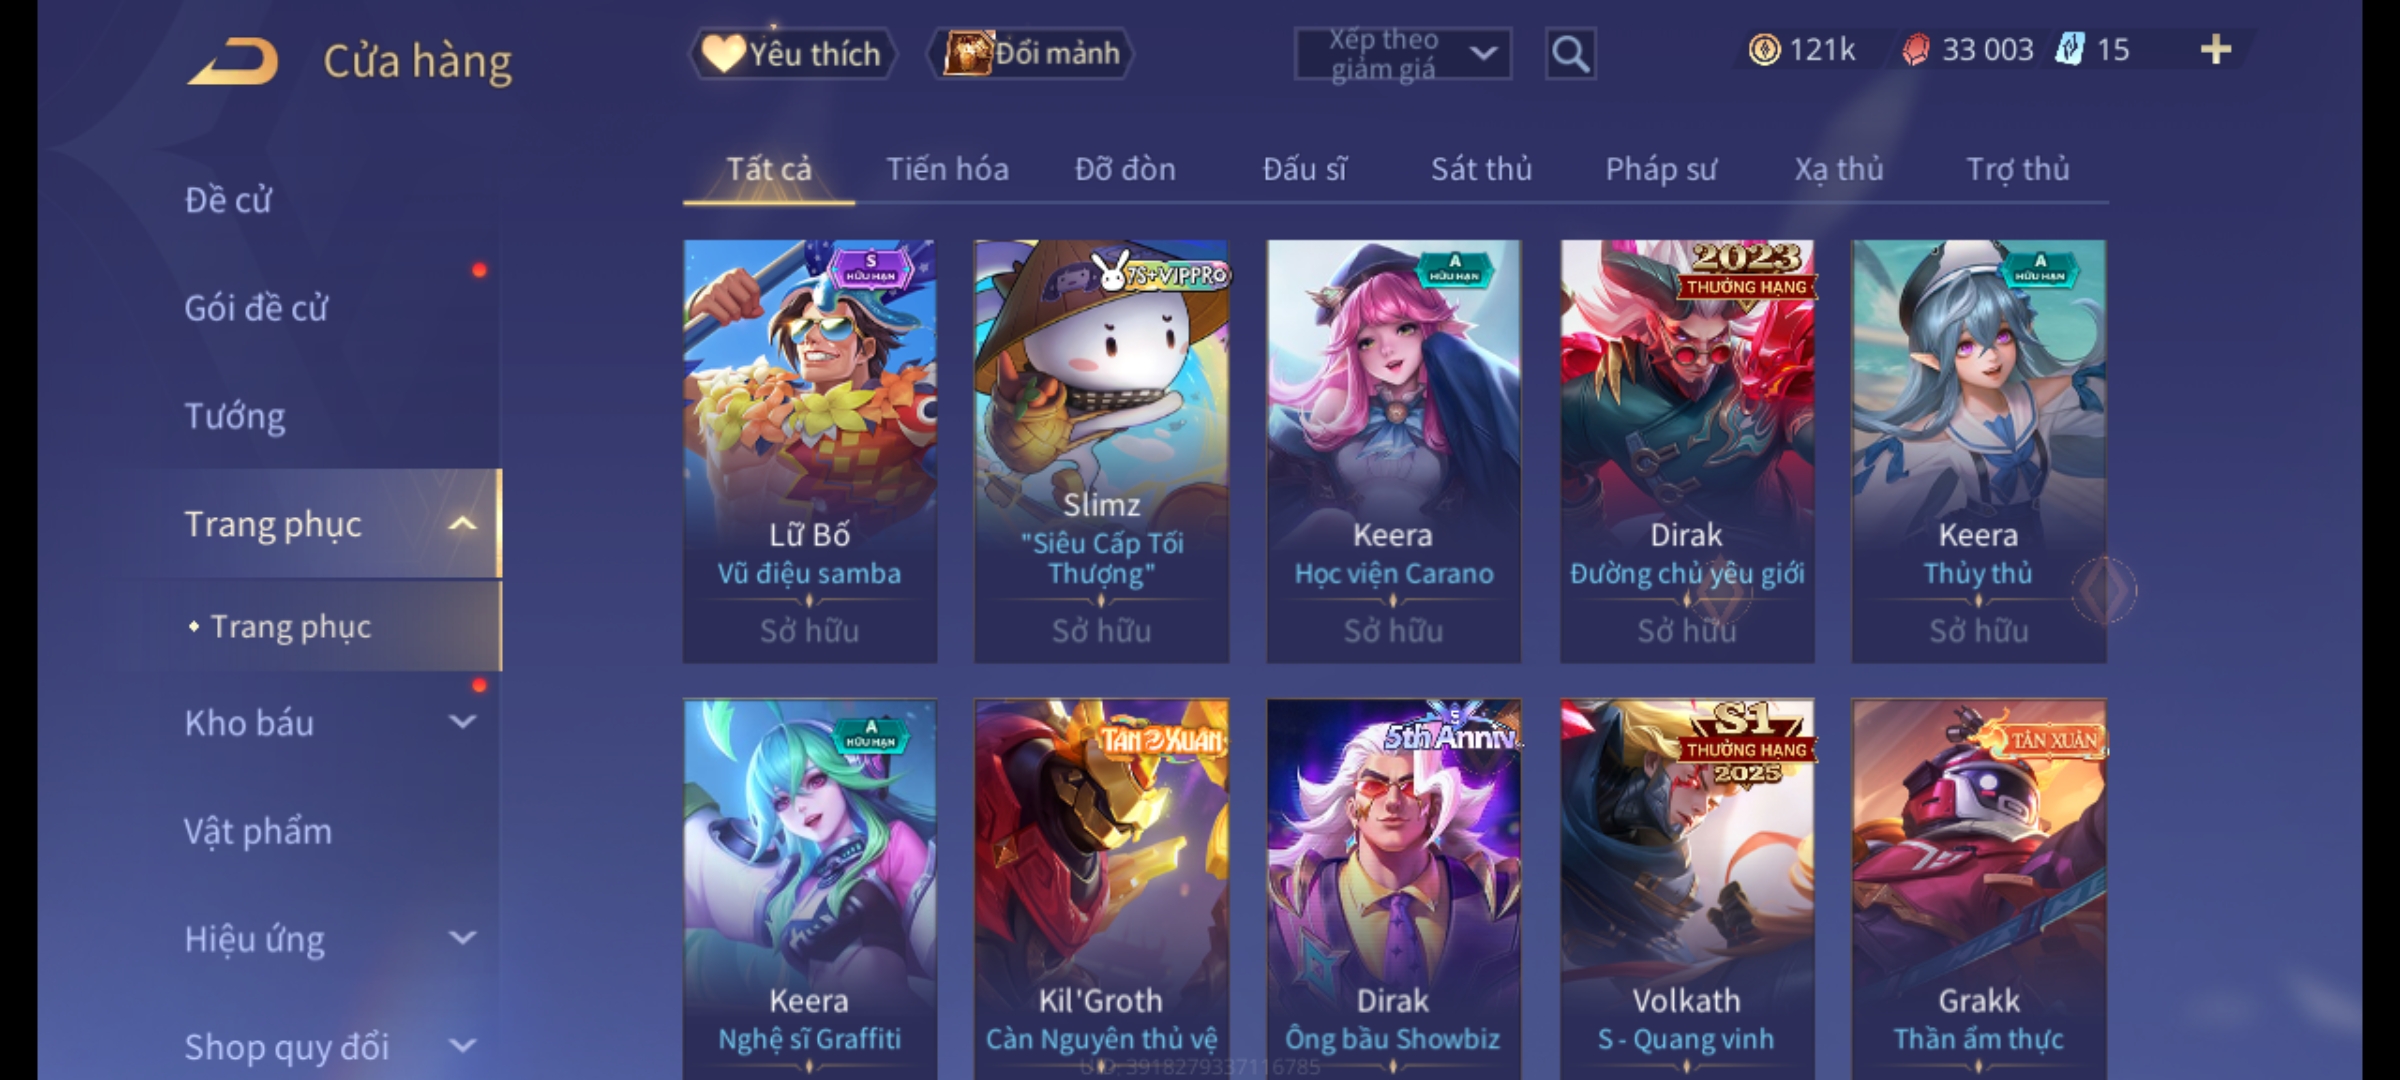Go to Gói đề cử section
The image size is (2400, 1080).
pos(256,308)
